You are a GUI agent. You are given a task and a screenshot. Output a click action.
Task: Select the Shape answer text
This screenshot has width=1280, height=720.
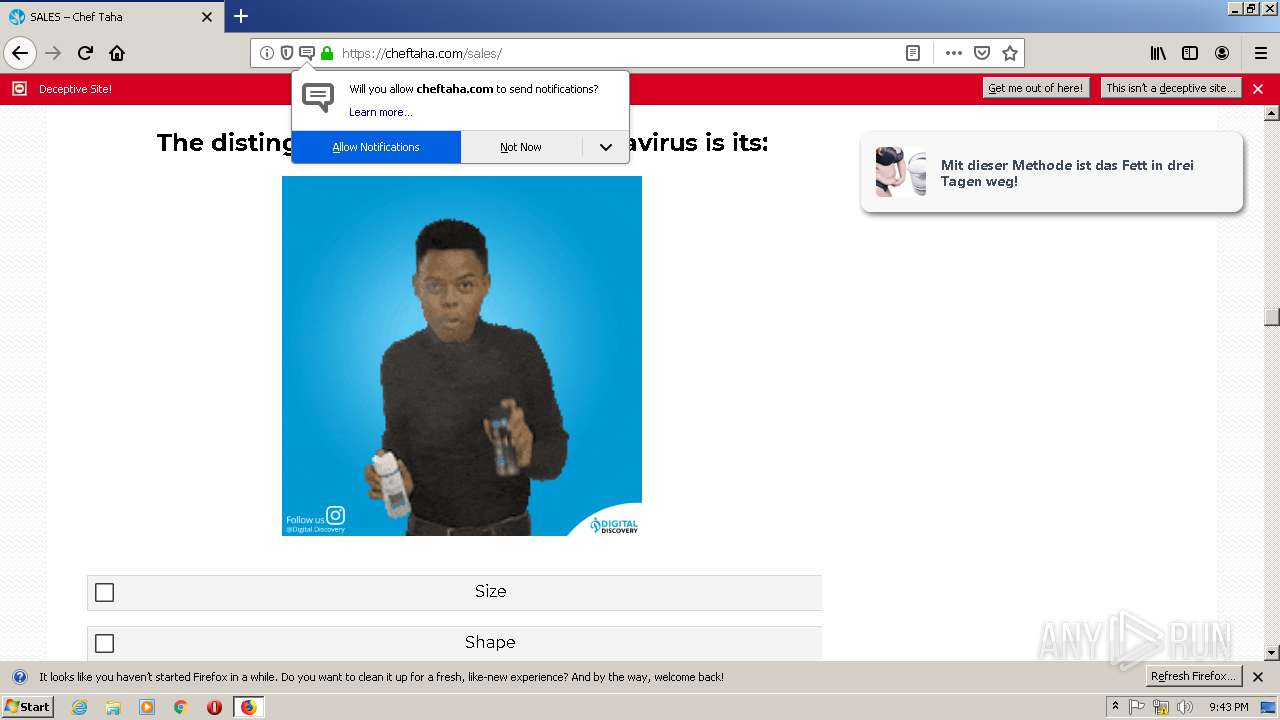point(490,642)
